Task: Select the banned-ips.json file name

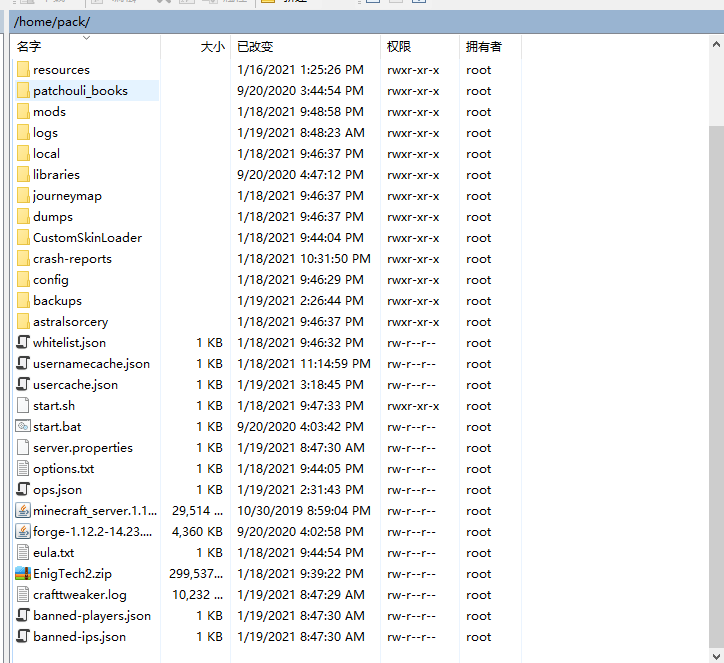Action: (79, 637)
